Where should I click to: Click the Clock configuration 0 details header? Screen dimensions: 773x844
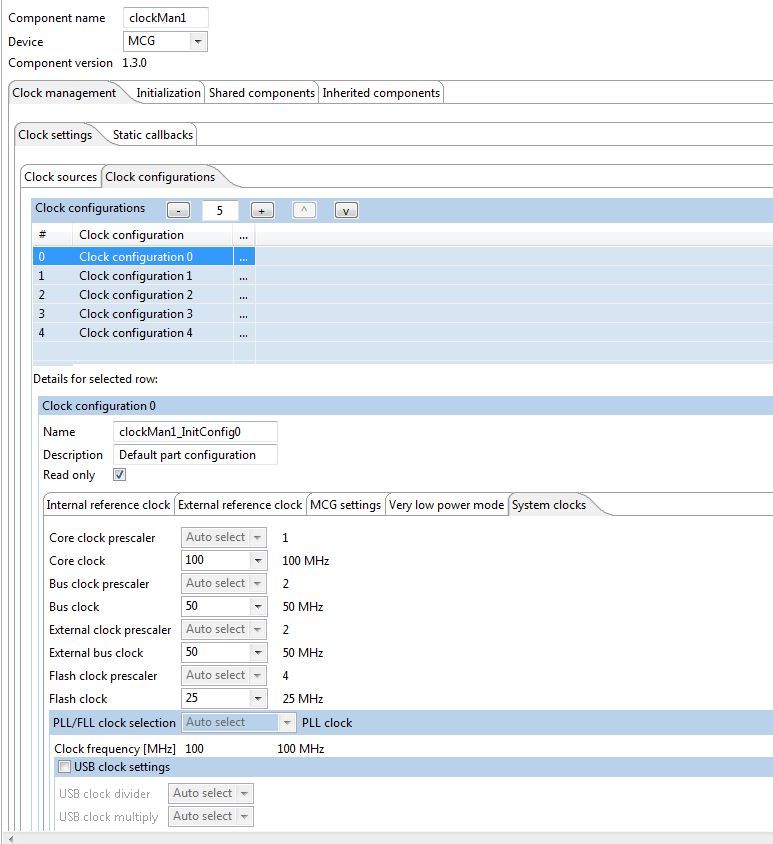pos(405,406)
